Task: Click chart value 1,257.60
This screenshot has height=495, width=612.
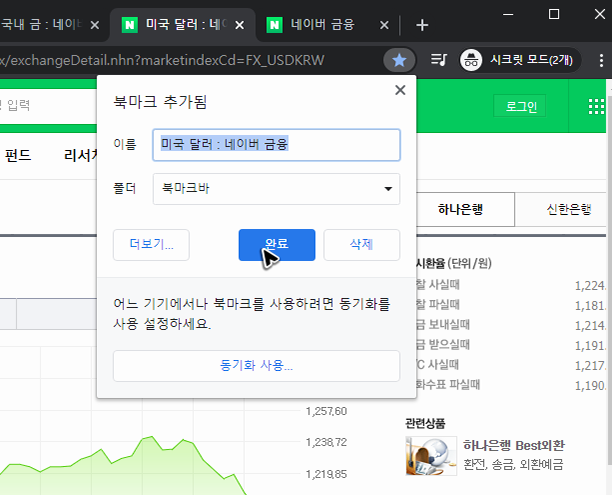Action: coord(326,411)
